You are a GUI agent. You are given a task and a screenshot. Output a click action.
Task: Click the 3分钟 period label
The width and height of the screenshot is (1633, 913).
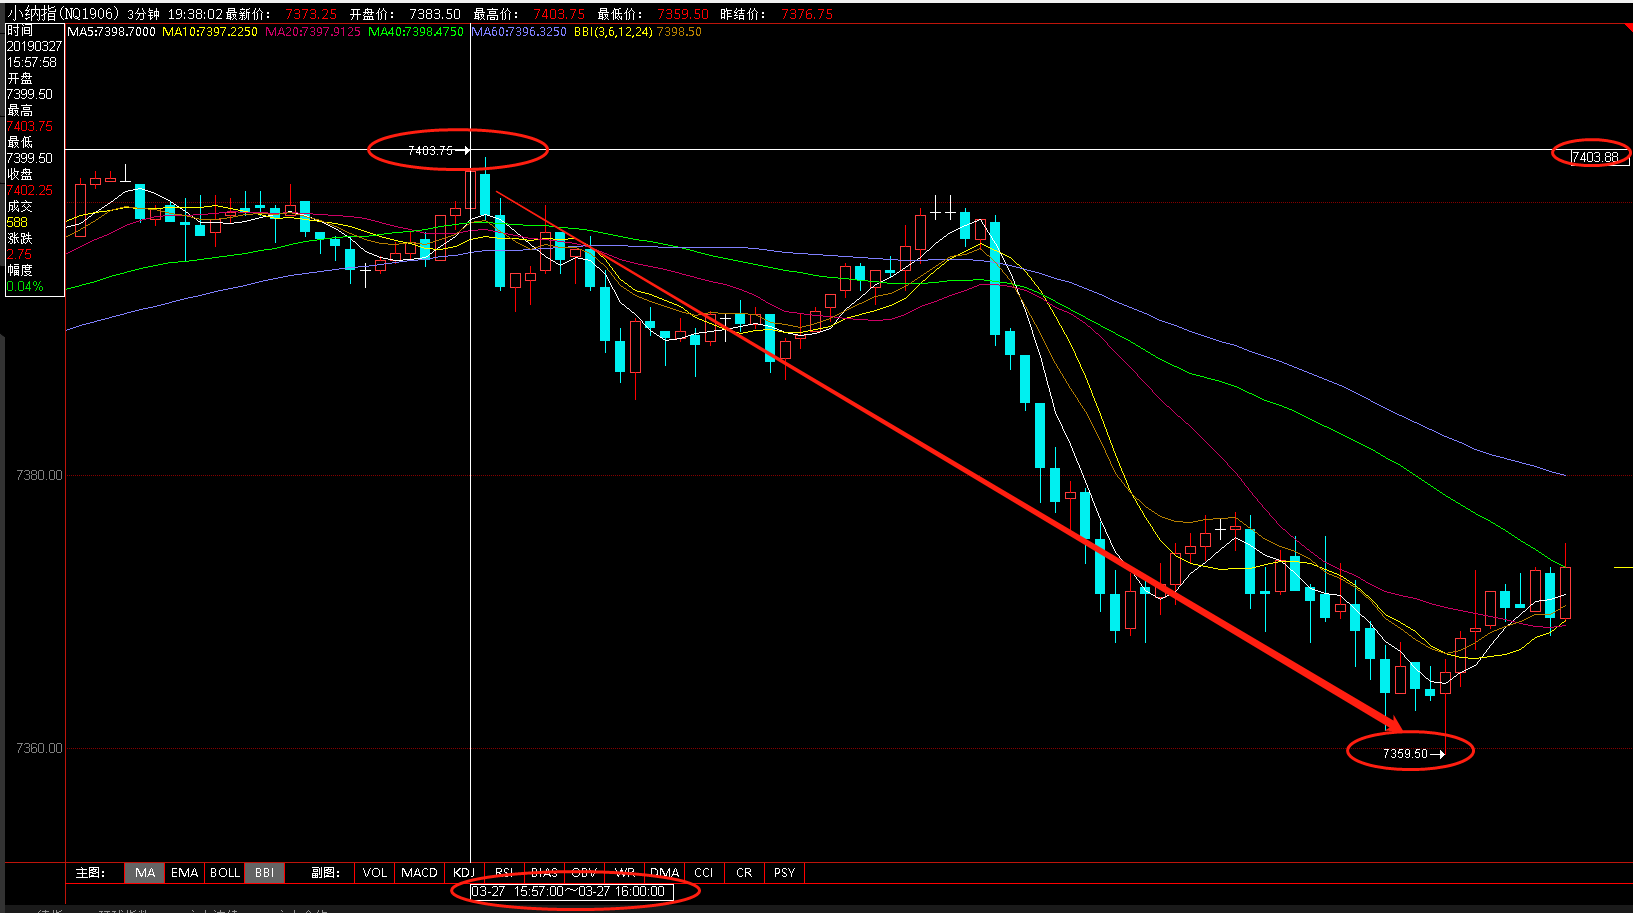[x=143, y=14]
